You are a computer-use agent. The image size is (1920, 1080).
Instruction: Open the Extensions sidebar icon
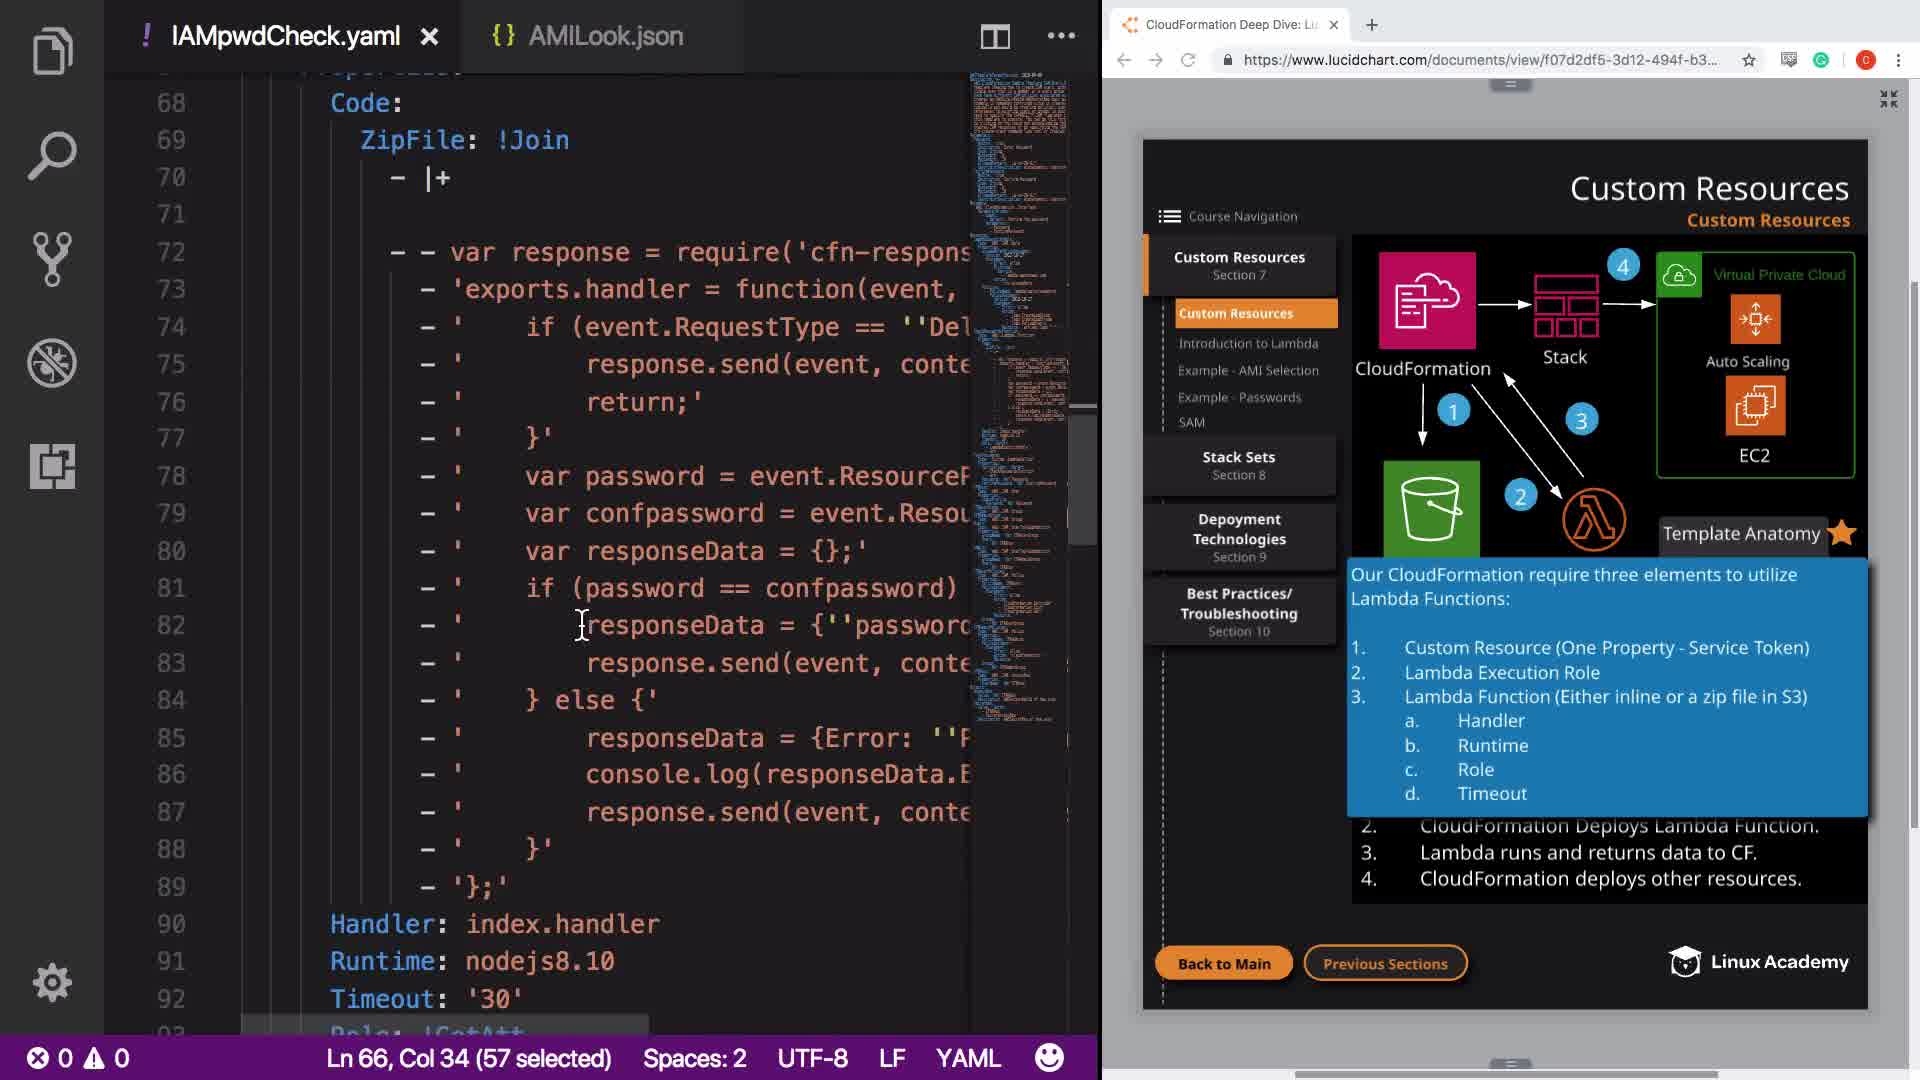click(x=52, y=466)
